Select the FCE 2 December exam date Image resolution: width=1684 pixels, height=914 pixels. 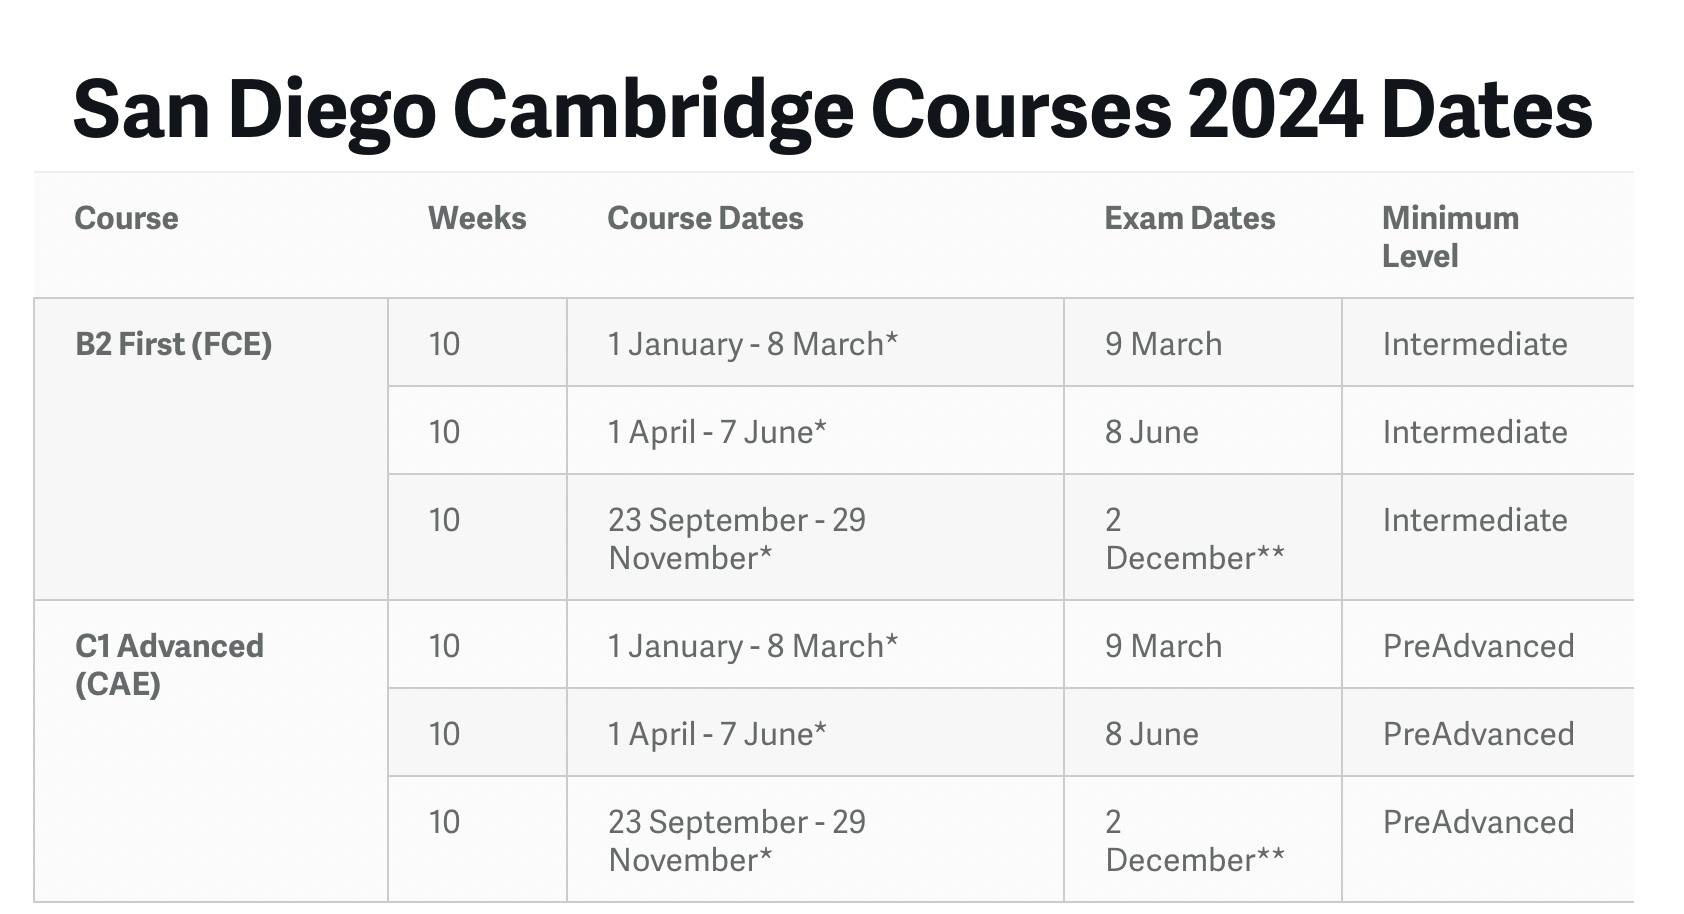[x=1194, y=539]
